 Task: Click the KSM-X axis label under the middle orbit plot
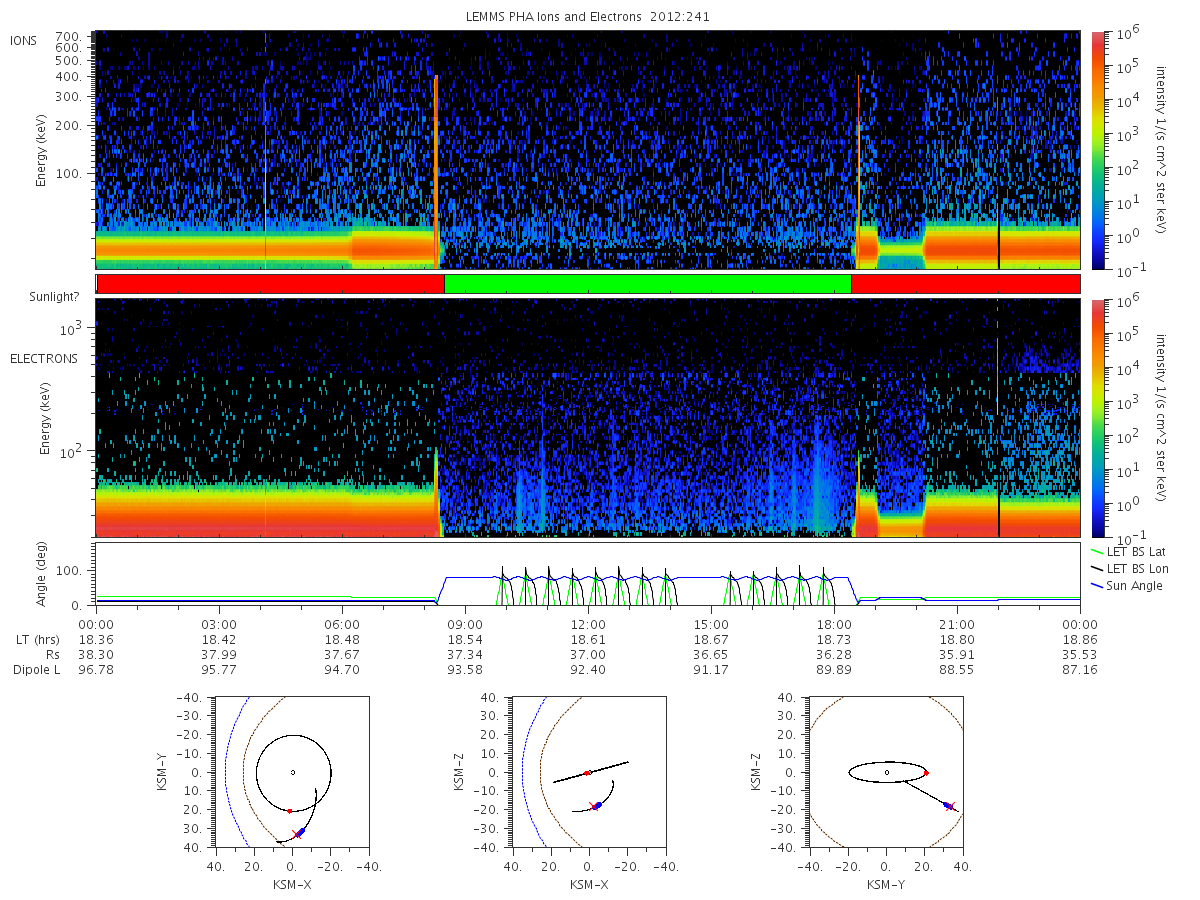pyautogui.click(x=589, y=885)
